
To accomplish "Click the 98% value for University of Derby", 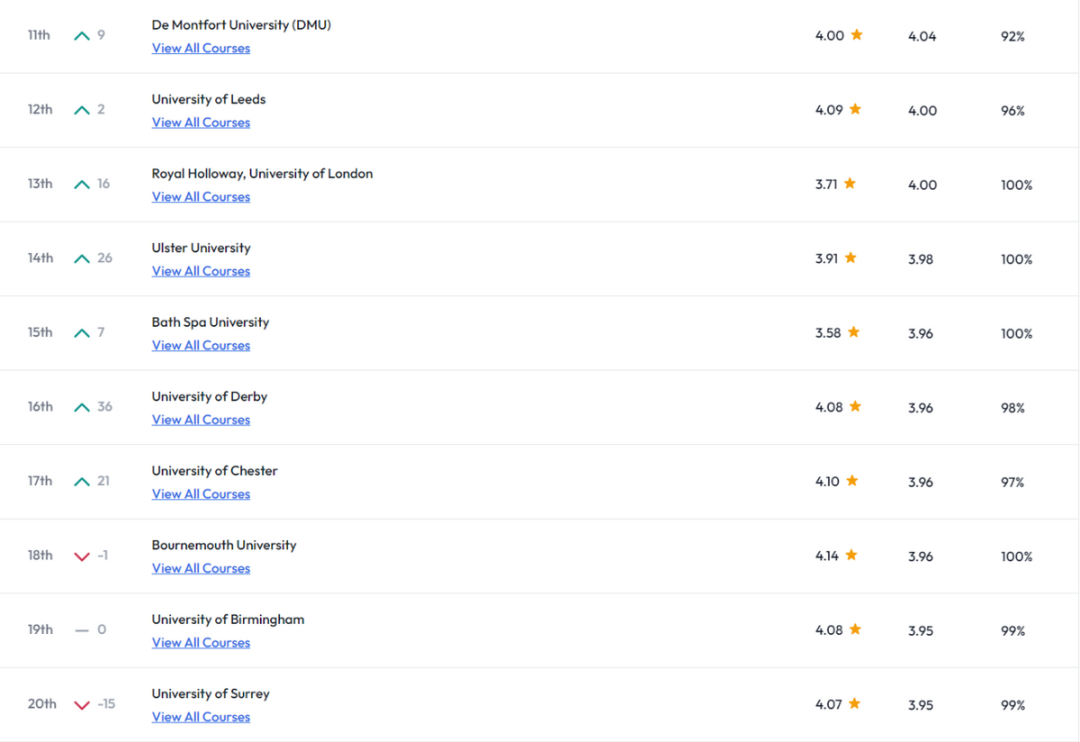I will (1012, 409).
